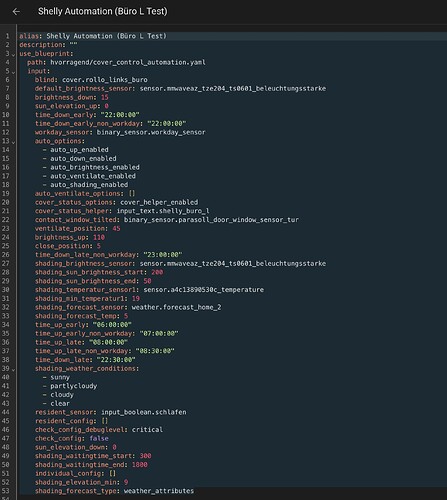Click check_config false value
Viewport: 447px width, 500px height.
coord(99,438)
